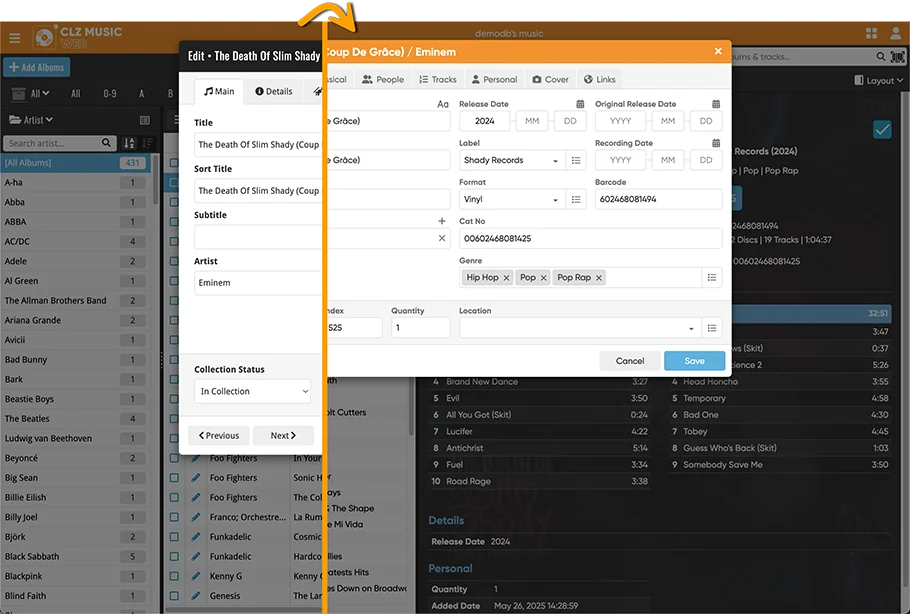Image resolution: width=910 pixels, height=614 pixels.
Task: Click the columns icon in the Artist panel header
Action: (x=145, y=120)
